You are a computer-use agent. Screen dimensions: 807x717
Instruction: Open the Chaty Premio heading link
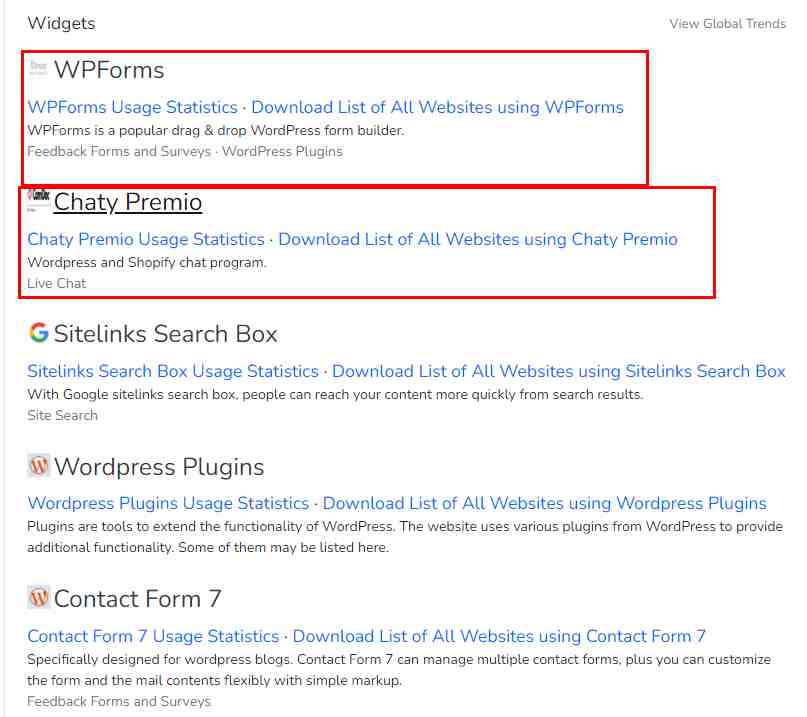(128, 202)
